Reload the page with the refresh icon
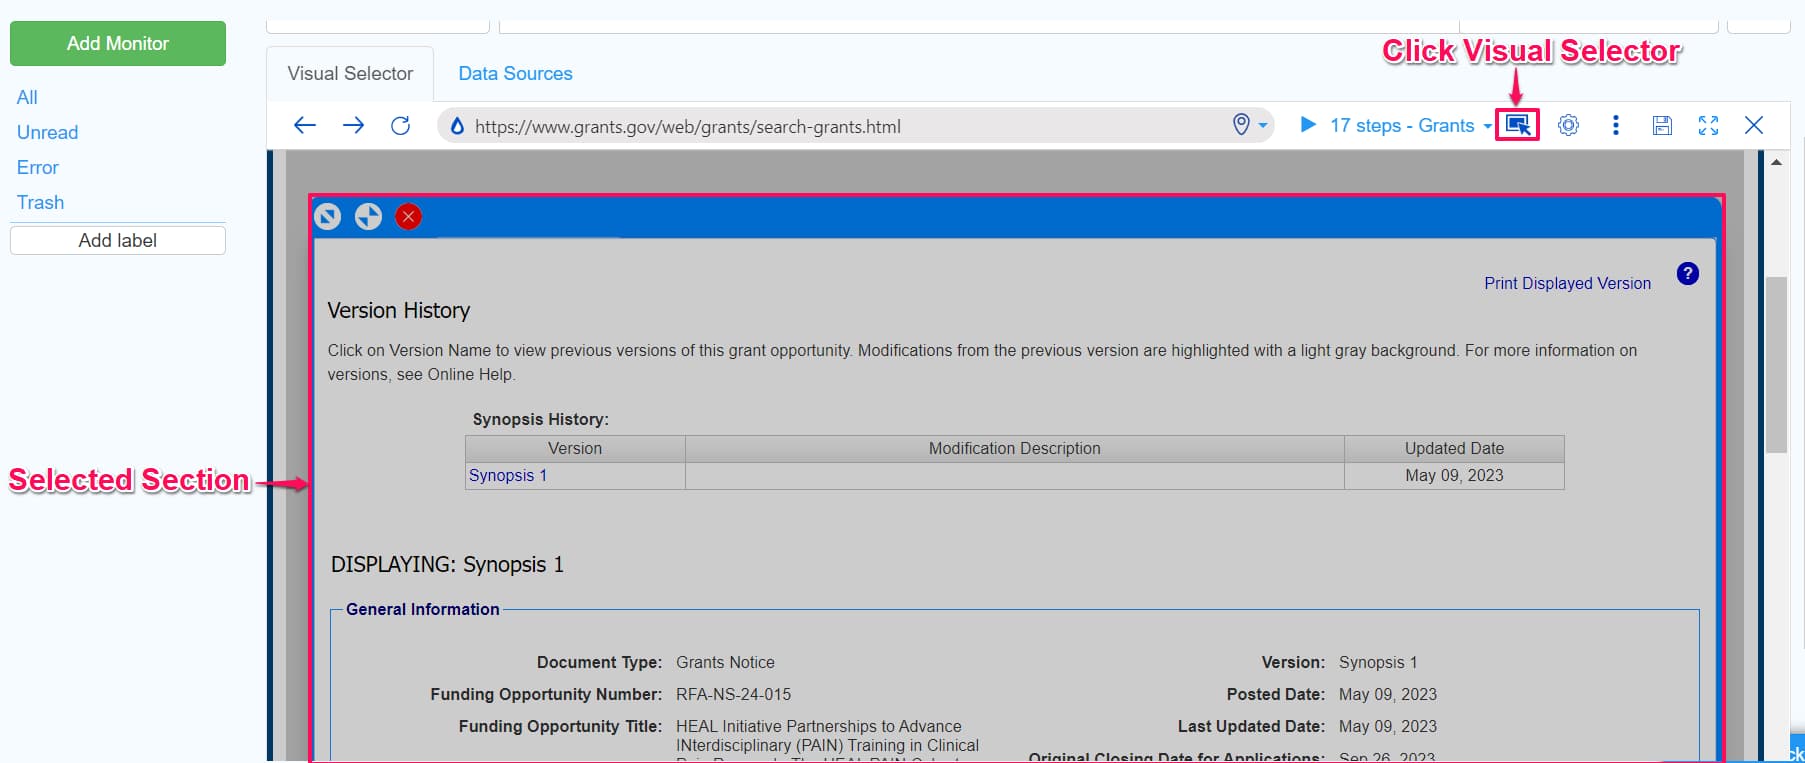 400,125
